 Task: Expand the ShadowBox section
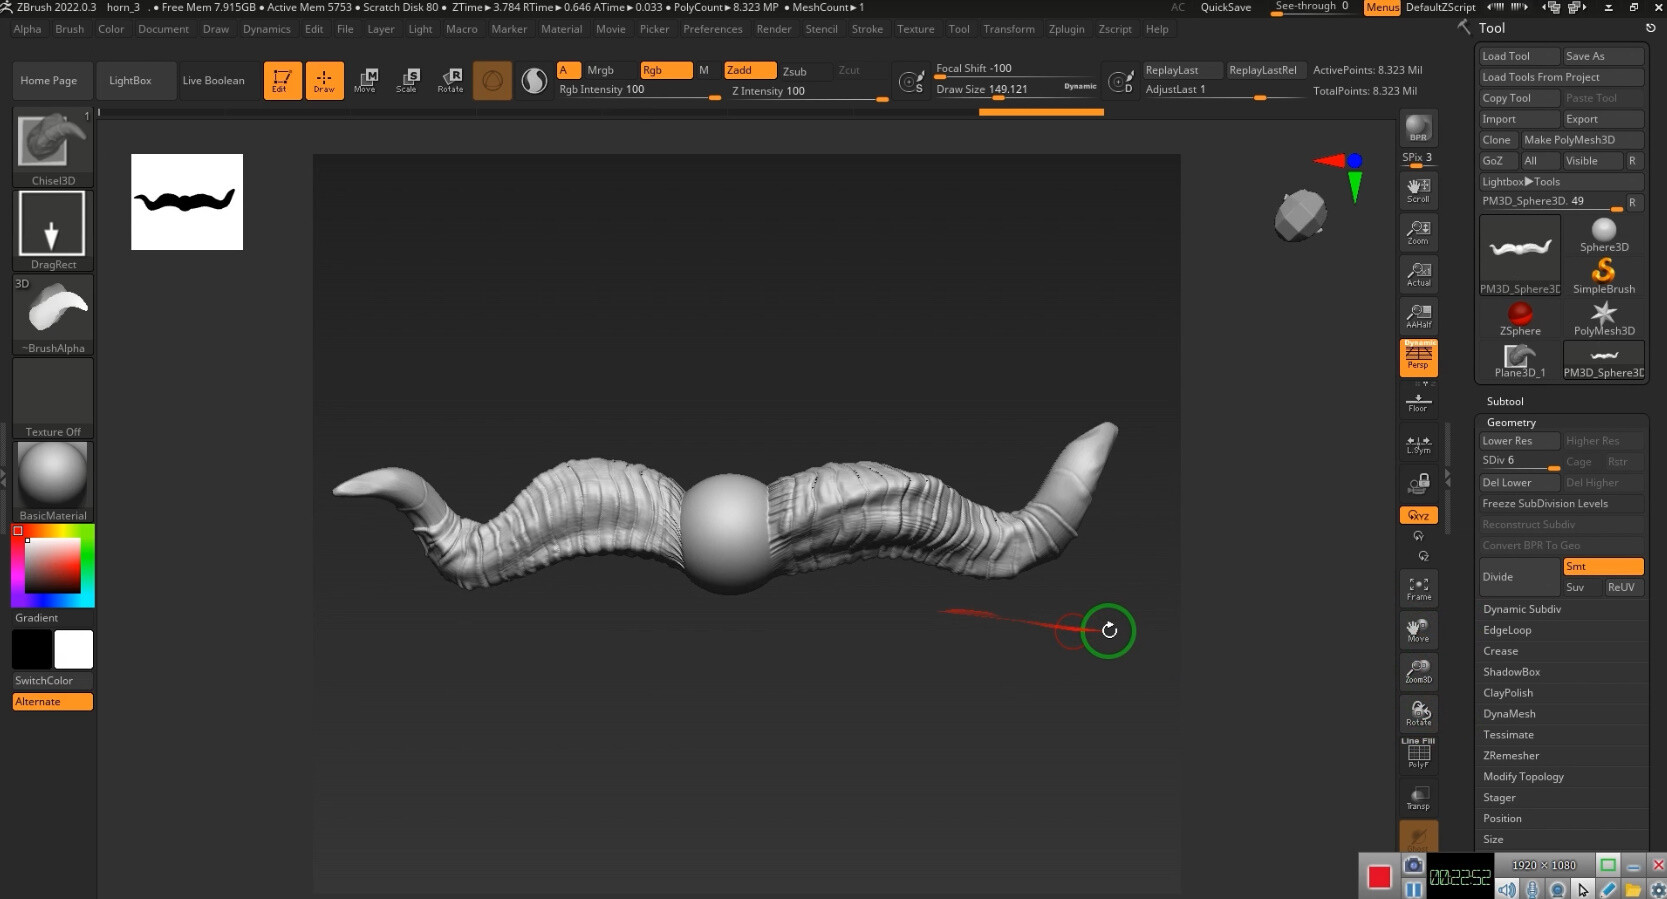(1511, 672)
